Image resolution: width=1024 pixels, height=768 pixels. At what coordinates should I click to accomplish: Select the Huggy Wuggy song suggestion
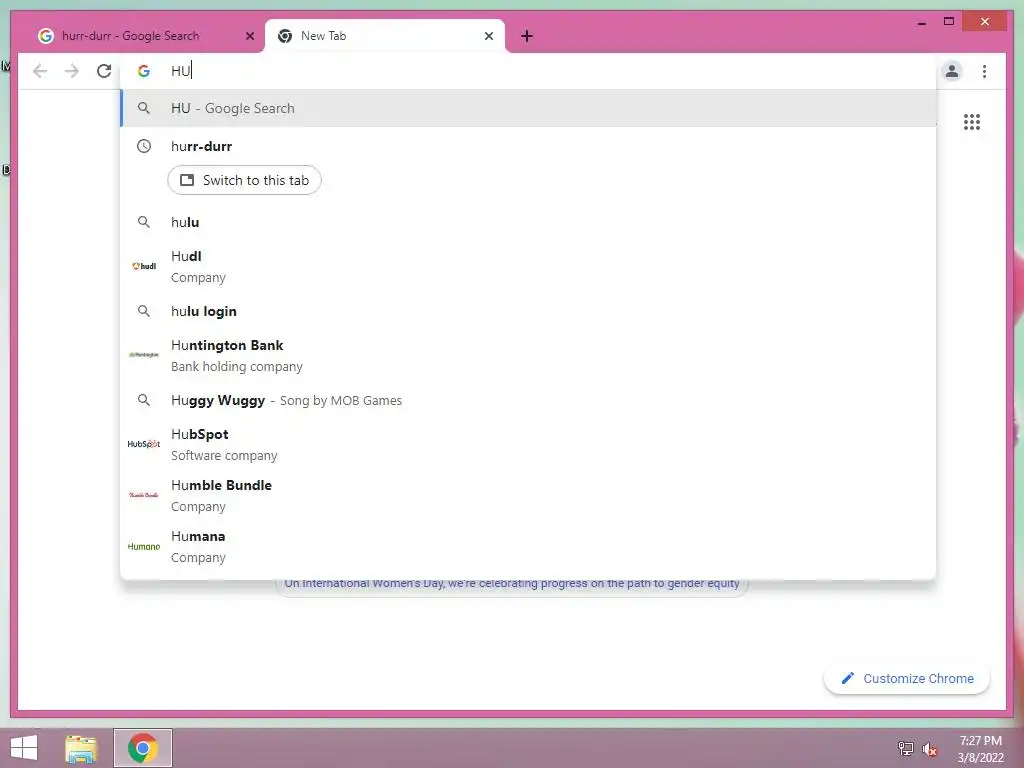(x=528, y=400)
